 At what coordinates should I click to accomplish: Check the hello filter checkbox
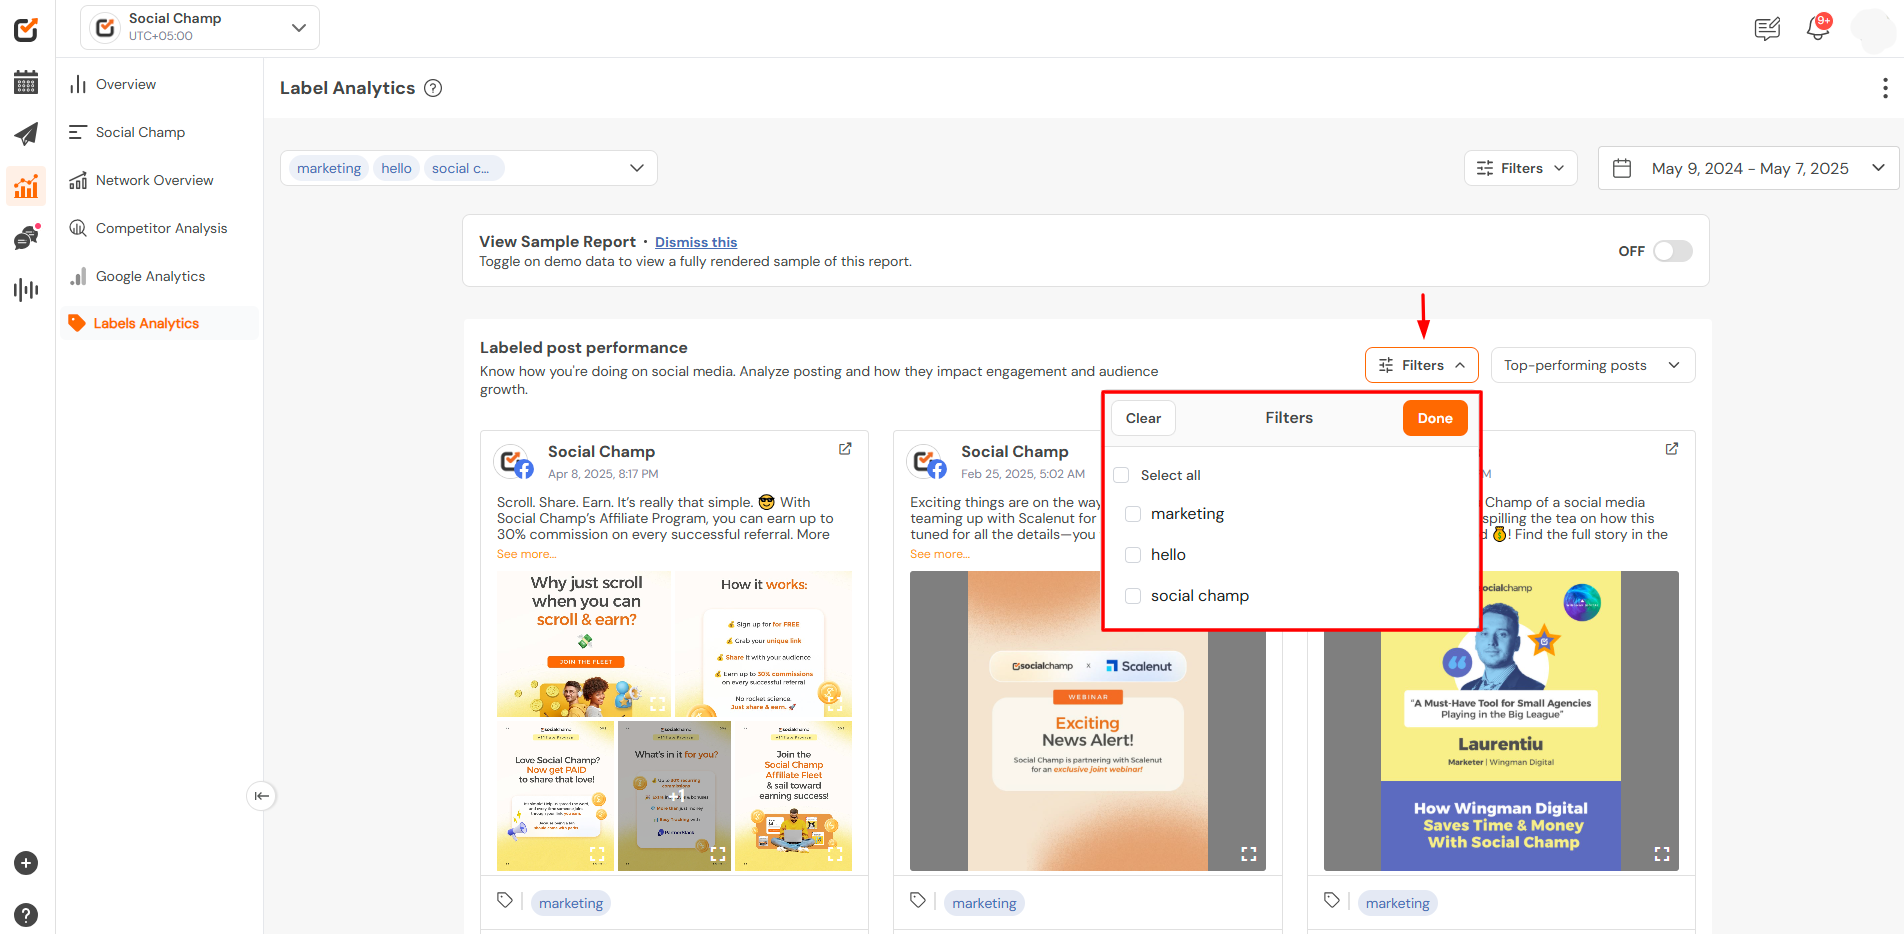click(x=1133, y=555)
